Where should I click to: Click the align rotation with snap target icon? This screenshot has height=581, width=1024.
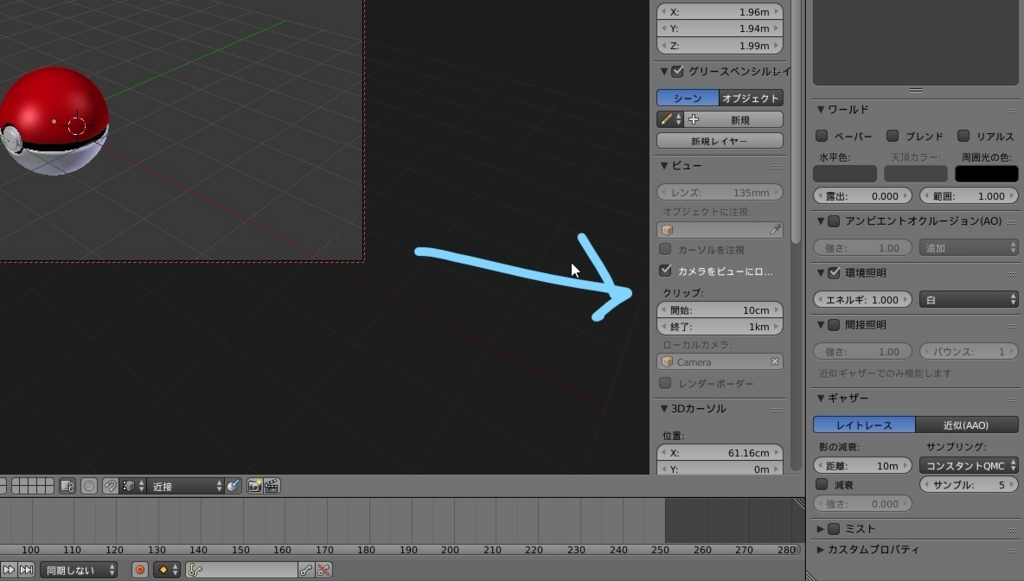[233, 486]
